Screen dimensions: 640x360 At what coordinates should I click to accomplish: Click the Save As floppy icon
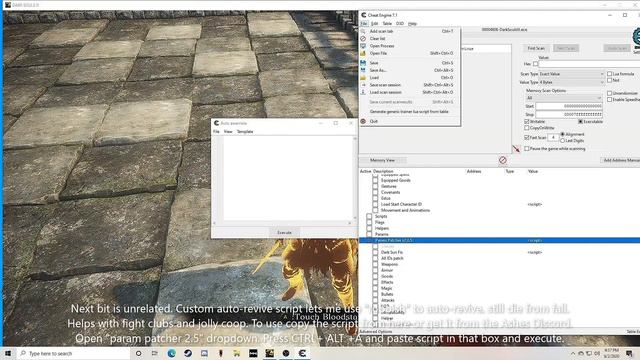pyautogui.click(x=363, y=70)
